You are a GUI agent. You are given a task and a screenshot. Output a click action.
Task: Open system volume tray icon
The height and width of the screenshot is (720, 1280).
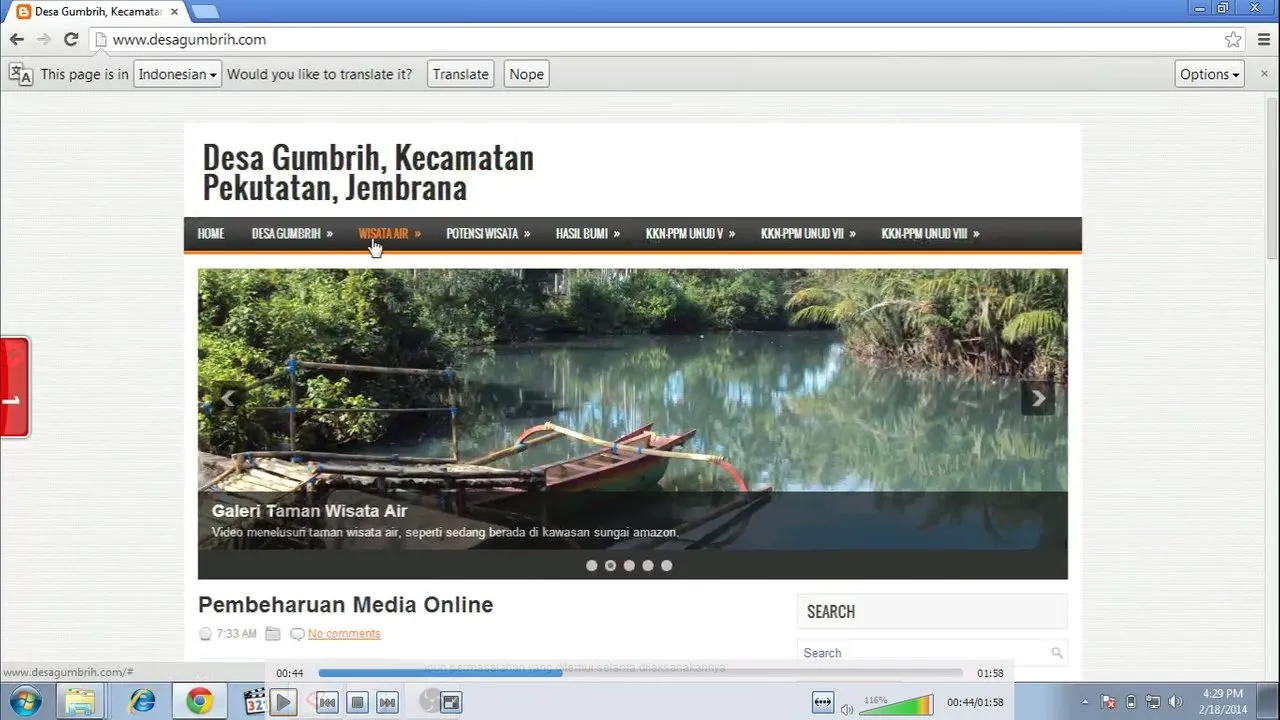pos(1176,702)
